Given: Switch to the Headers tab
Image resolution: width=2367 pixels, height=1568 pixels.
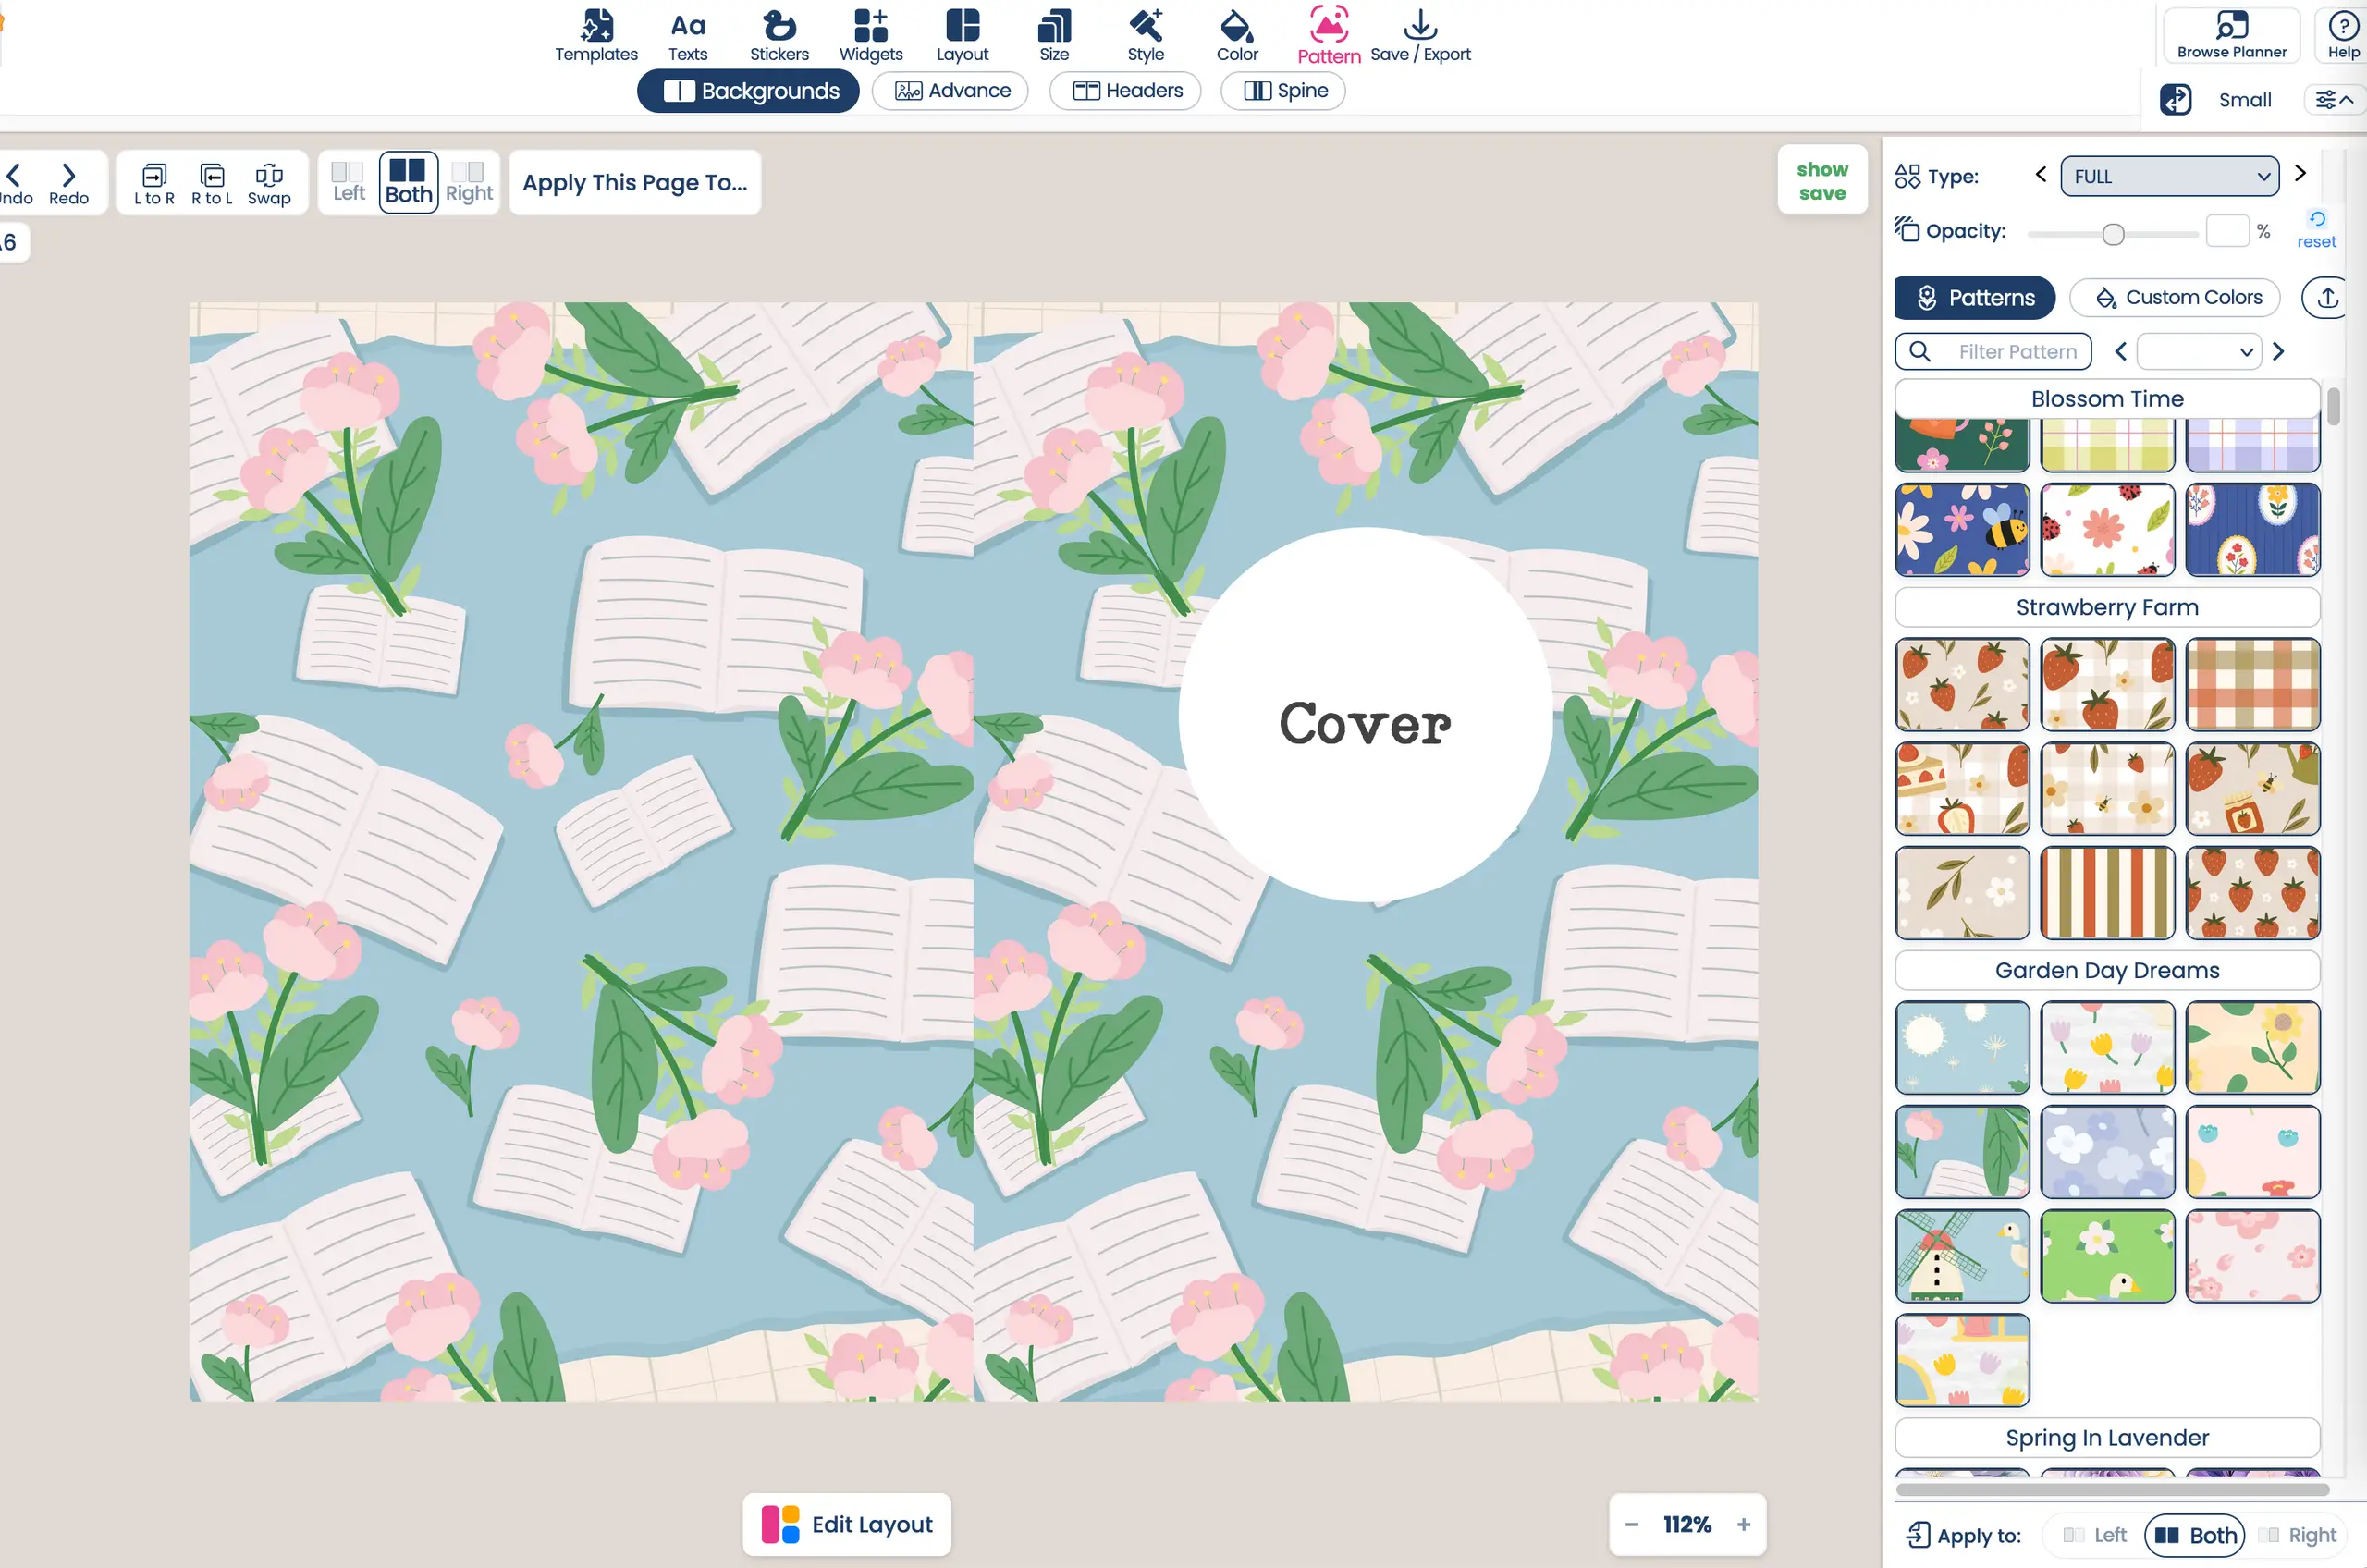Looking at the screenshot, I should coord(1125,91).
